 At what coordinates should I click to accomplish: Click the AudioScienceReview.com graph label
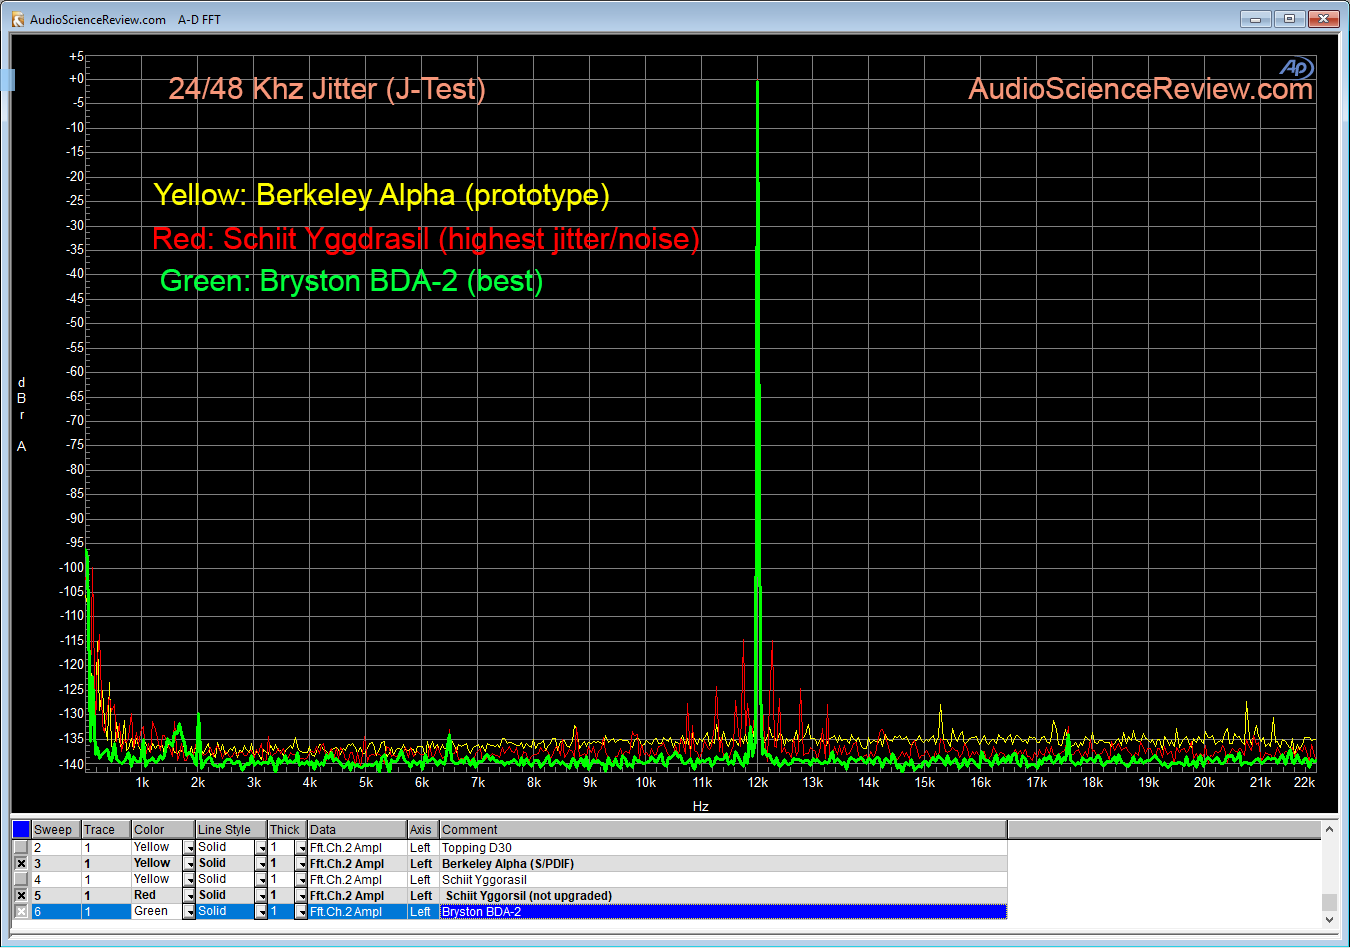pos(1140,89)
